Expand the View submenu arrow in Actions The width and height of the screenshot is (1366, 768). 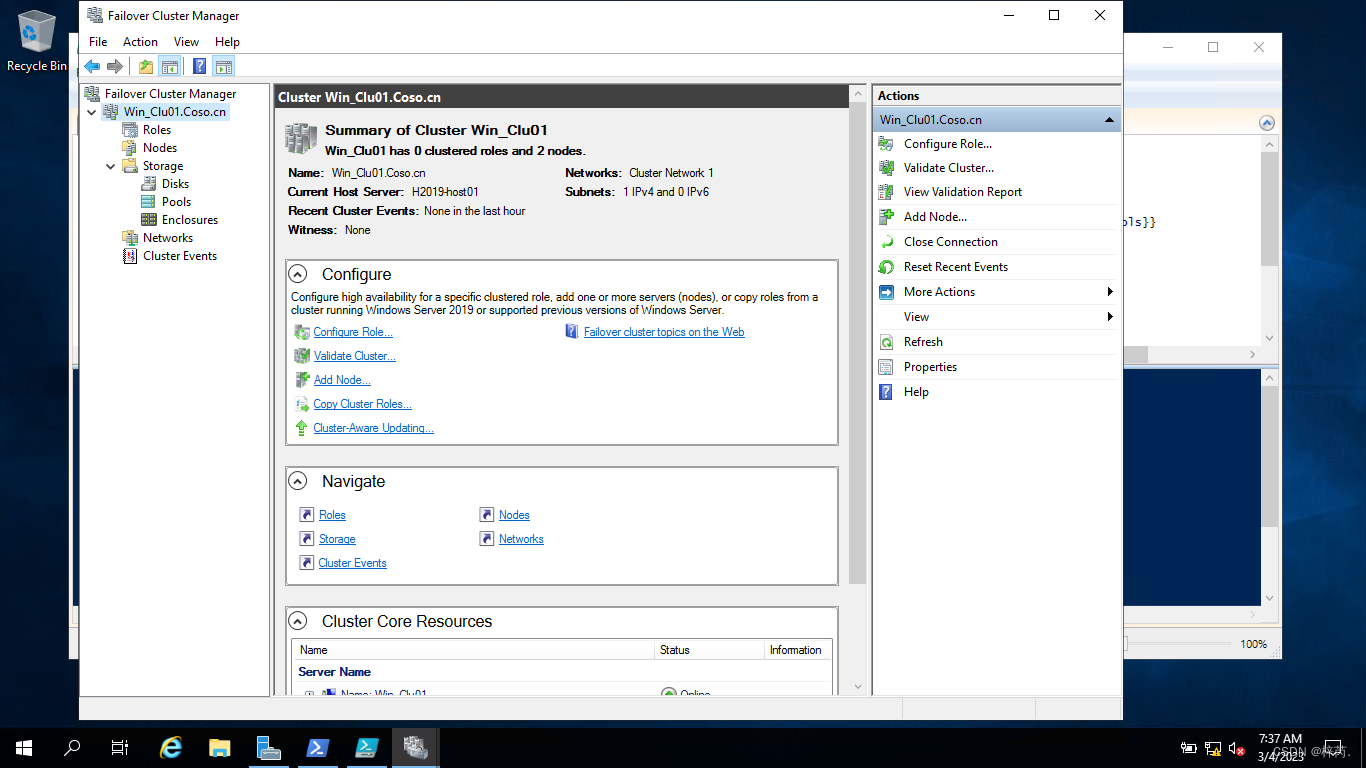[1110, 317]
